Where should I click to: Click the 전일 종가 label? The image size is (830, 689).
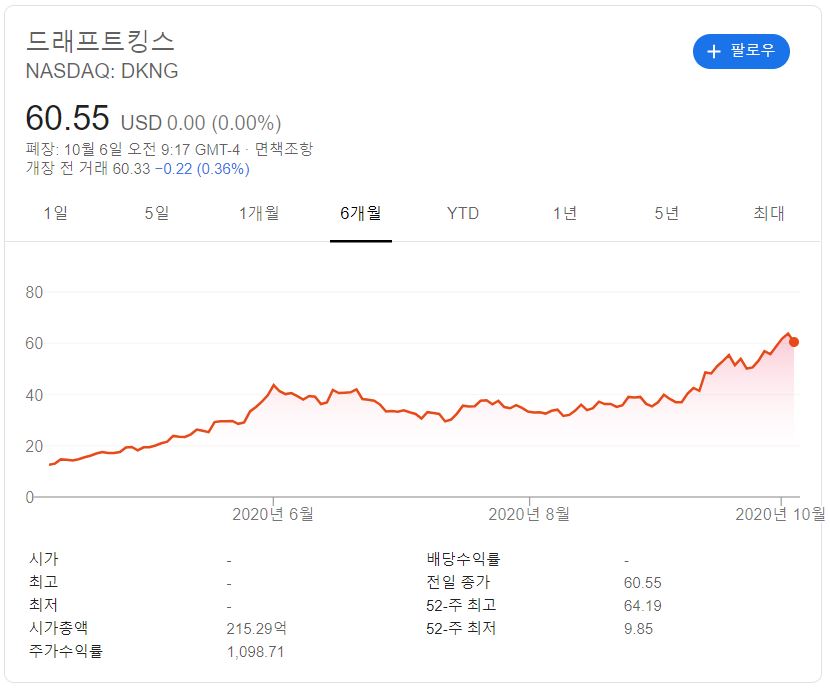[458, 582]
